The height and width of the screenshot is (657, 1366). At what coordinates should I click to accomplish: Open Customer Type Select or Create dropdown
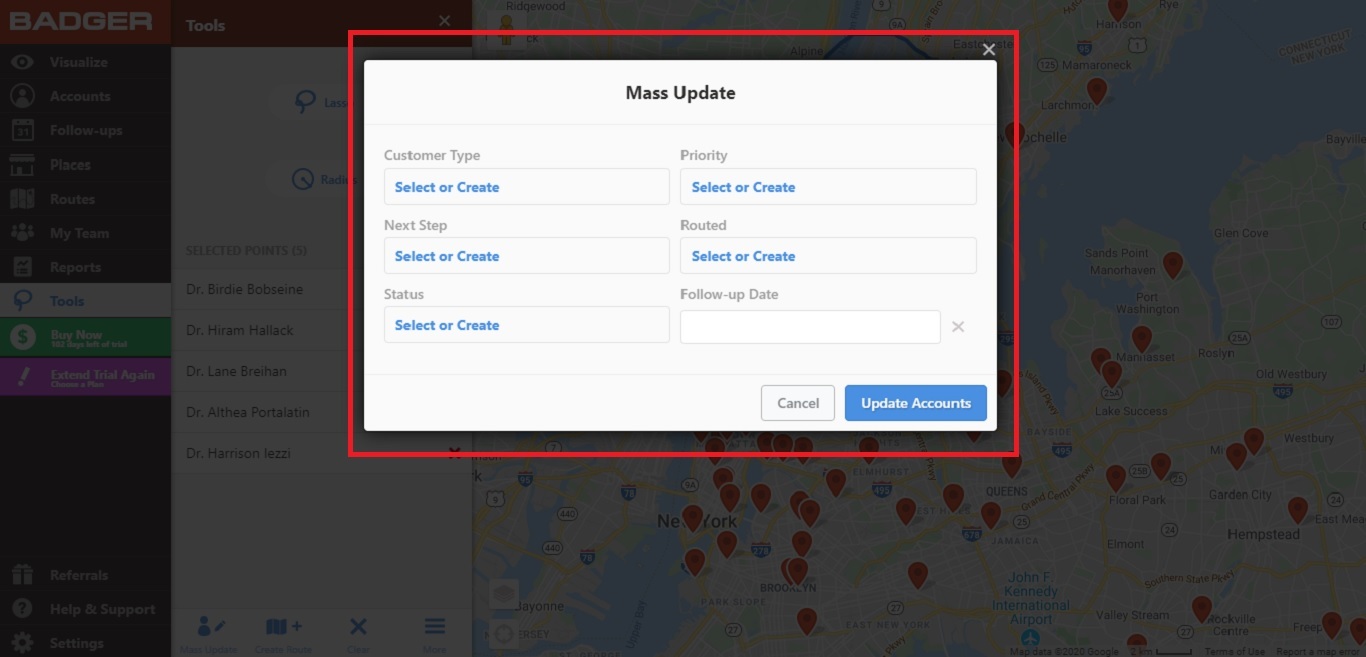click(526, 187)
